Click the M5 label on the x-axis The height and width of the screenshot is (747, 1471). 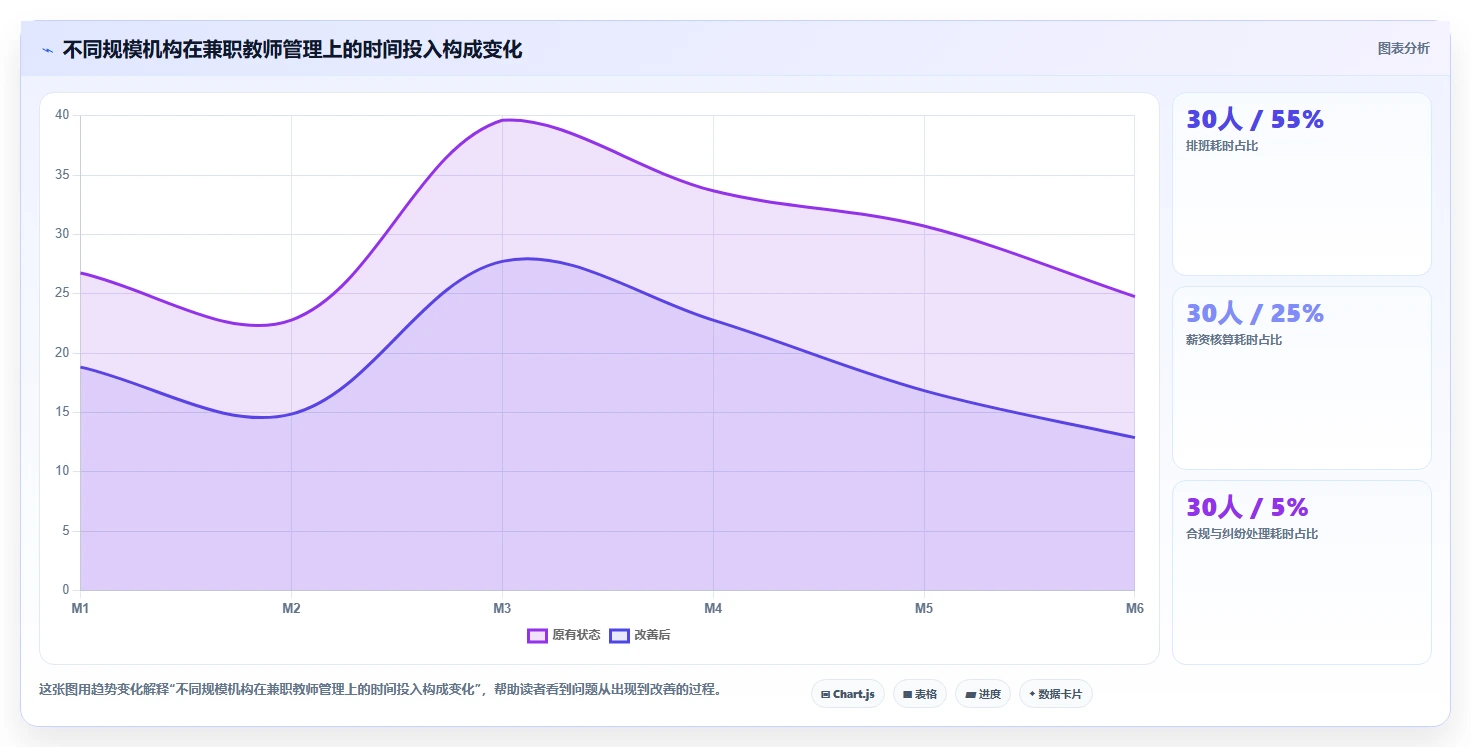tap(924, 608)
